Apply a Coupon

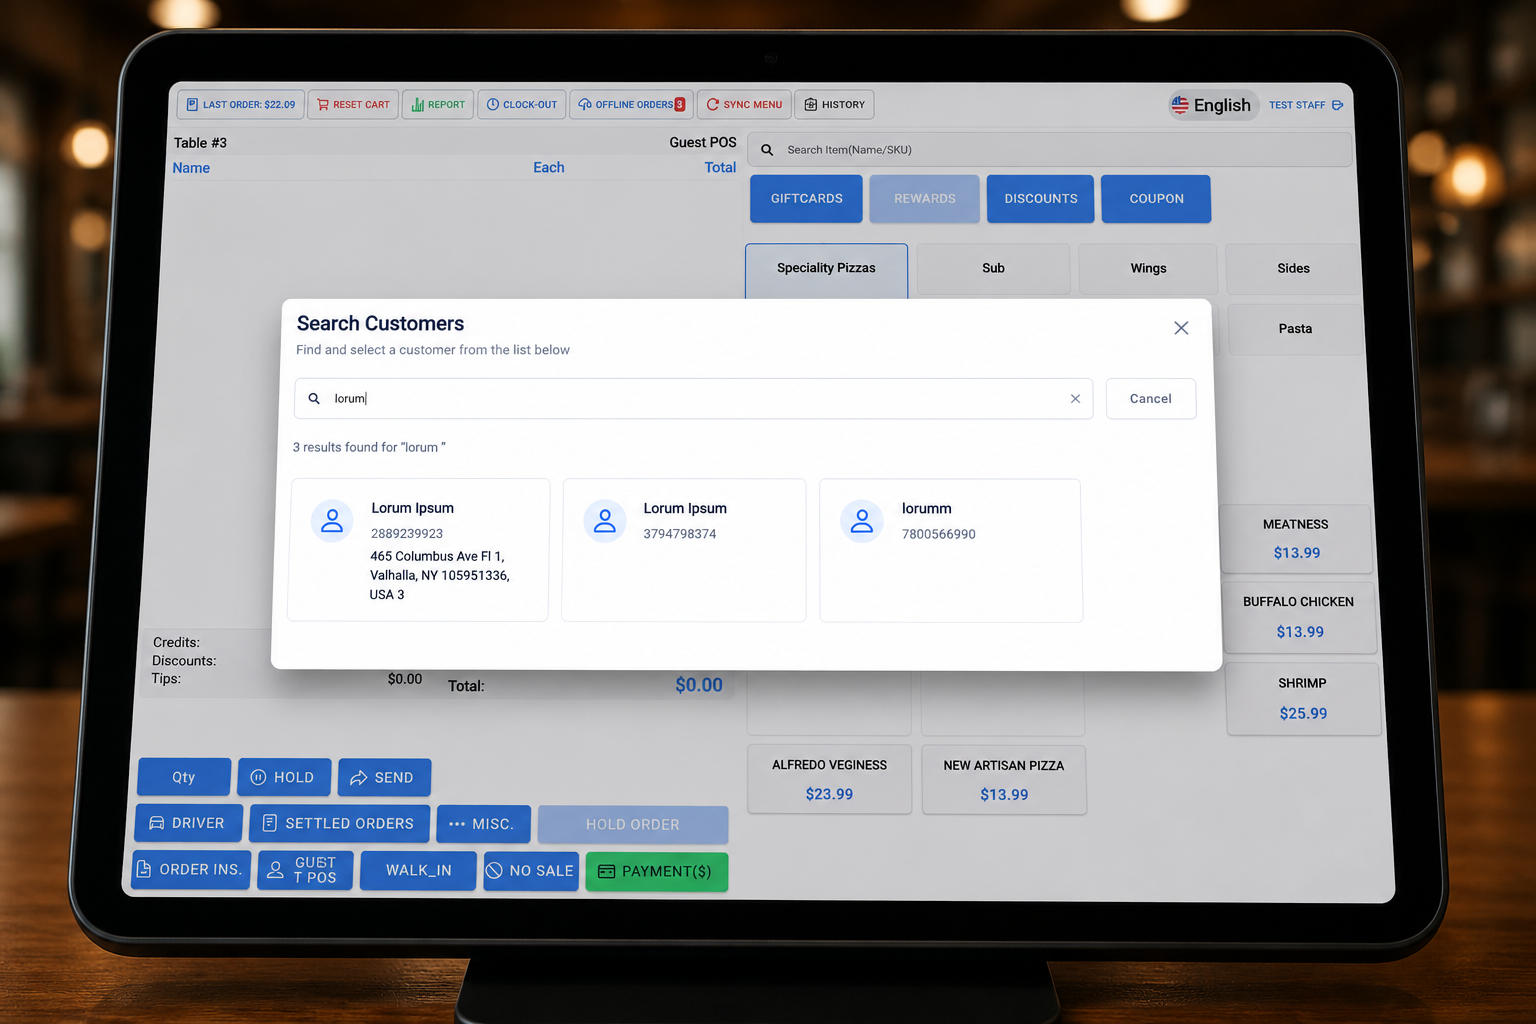1156,199
